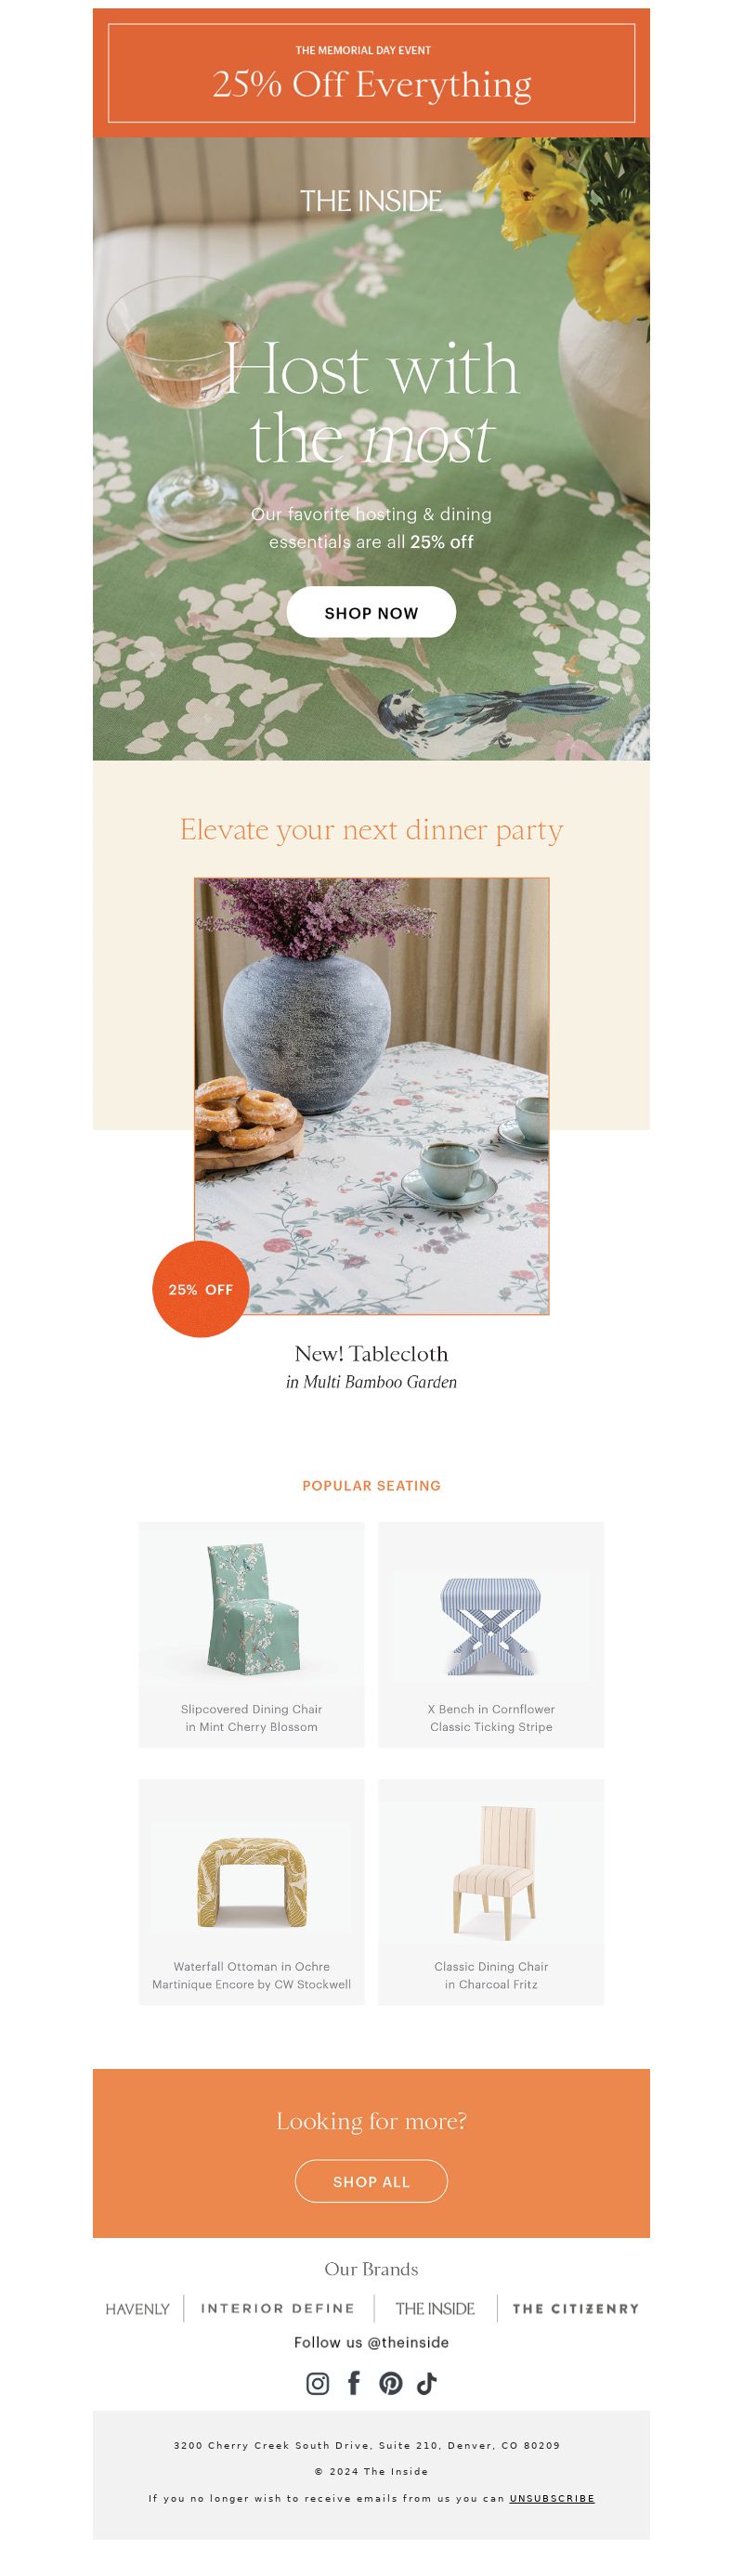The width and height of the screenshot is (743, 2576).
Task: Open the Instagram icon link
Action: tap(317, 2383)
